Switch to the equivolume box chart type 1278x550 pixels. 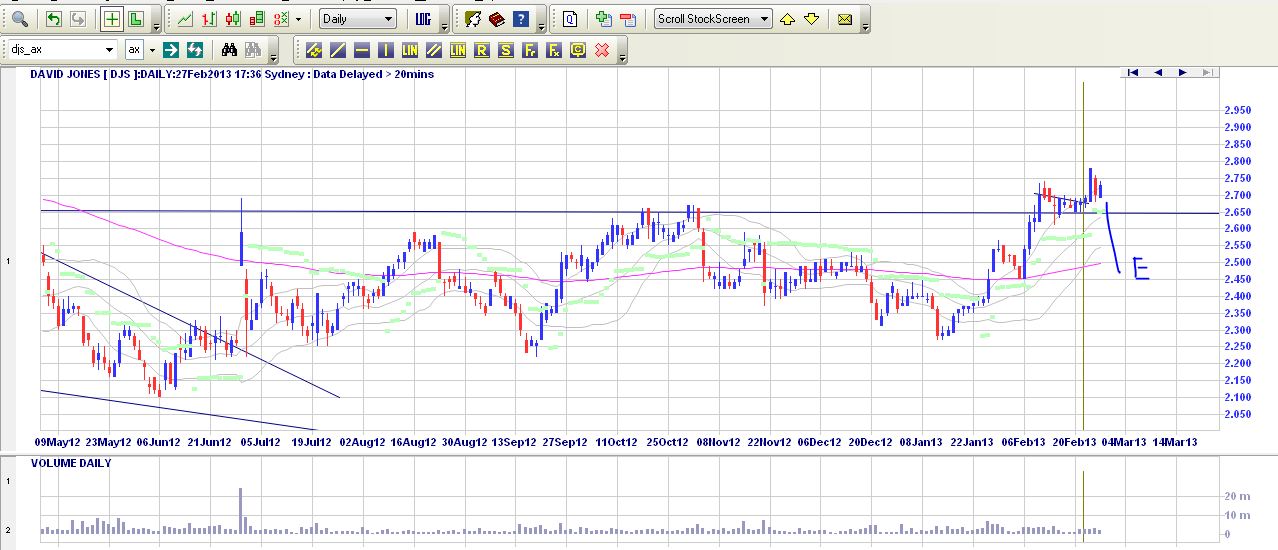[257, 19]
